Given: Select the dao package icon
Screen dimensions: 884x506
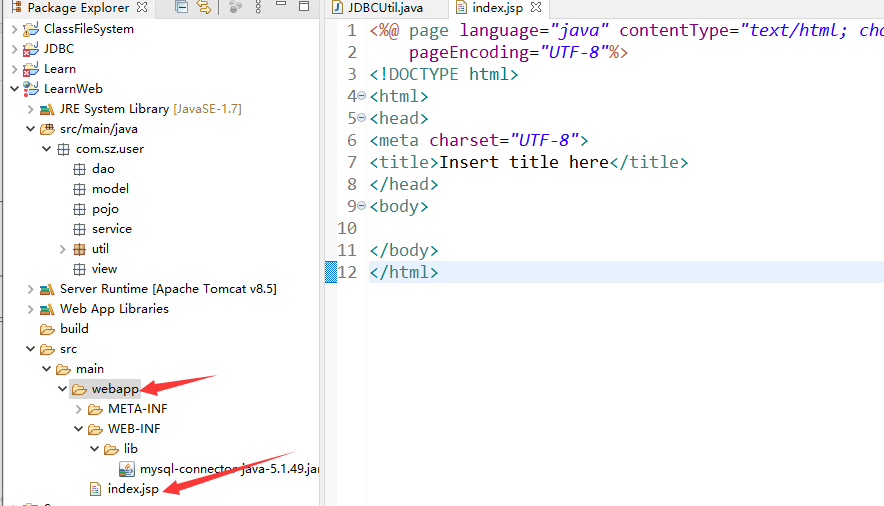Looking at the screenshot, I should (79, 169).
